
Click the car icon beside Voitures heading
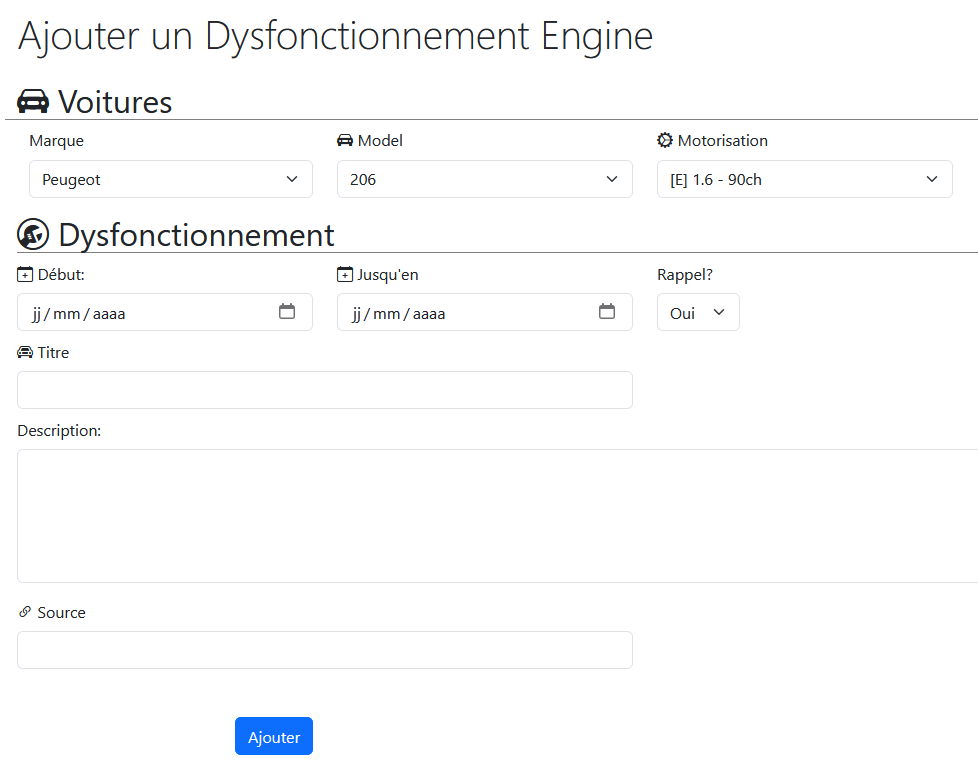(33, 101)
